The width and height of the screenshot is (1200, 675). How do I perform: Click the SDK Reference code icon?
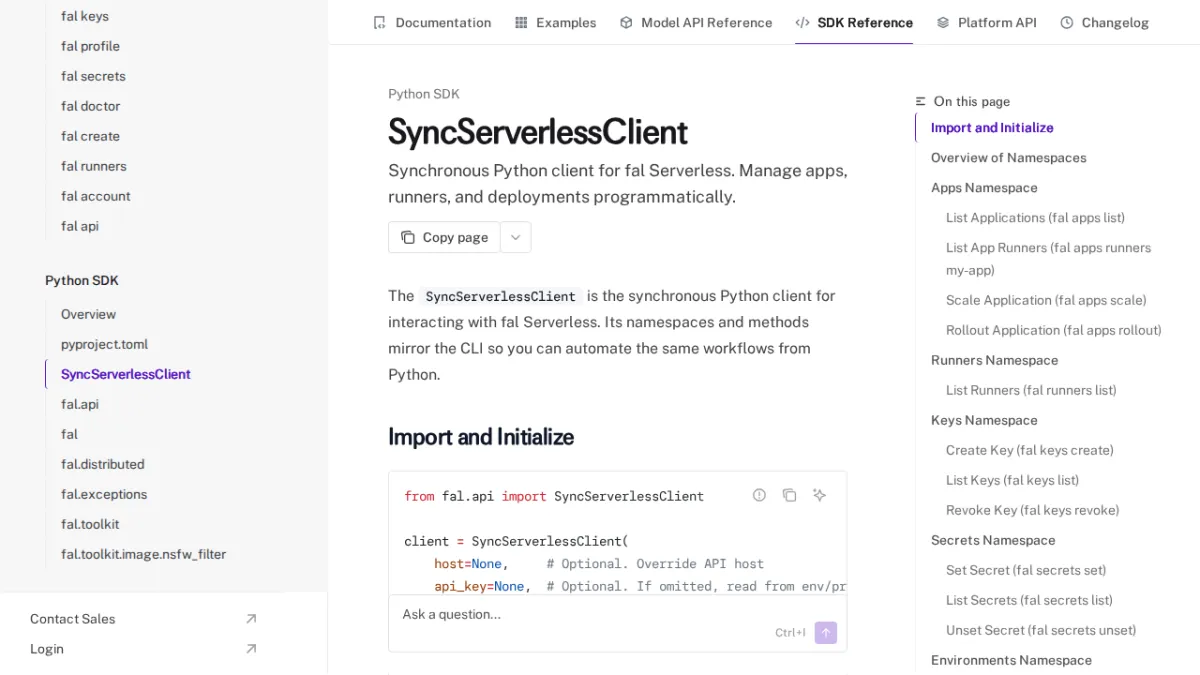click(x=802, y=22)
